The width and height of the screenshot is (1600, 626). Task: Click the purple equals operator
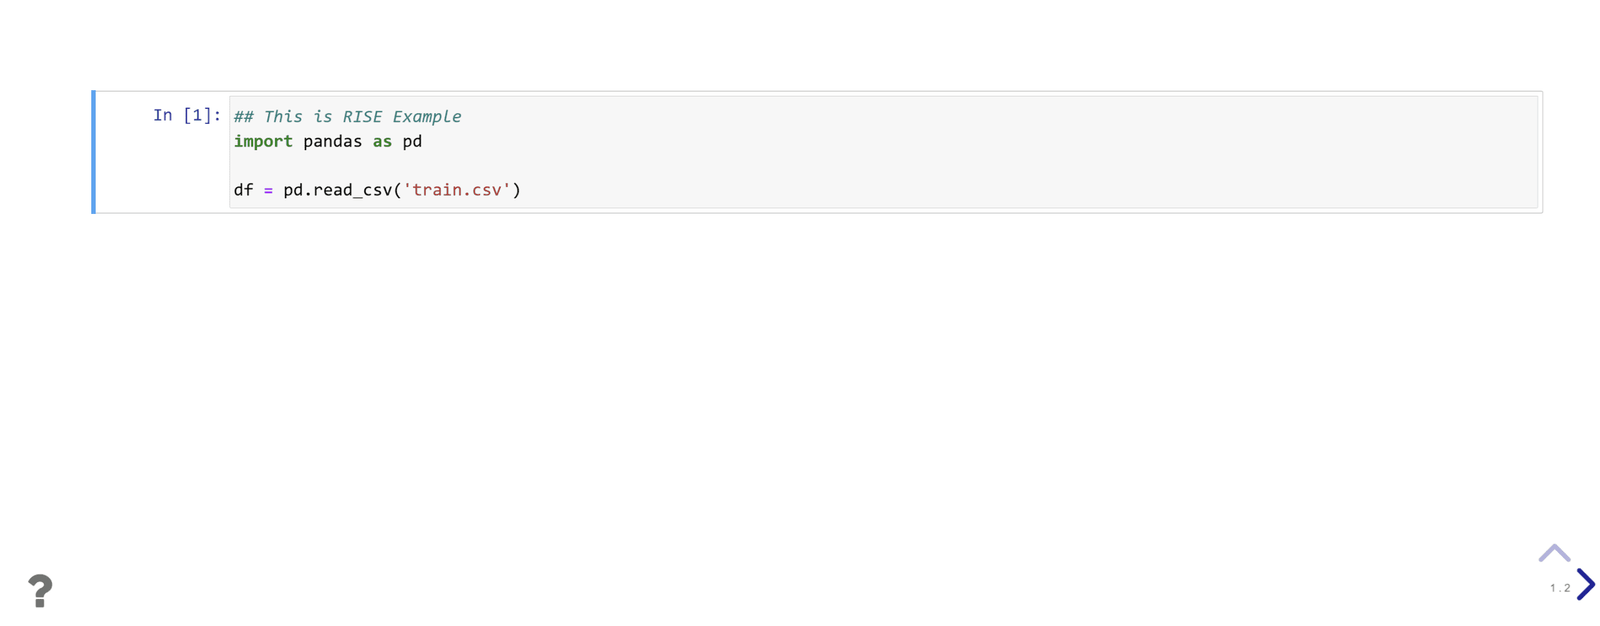pyautogui.click(x=268, y=190)
